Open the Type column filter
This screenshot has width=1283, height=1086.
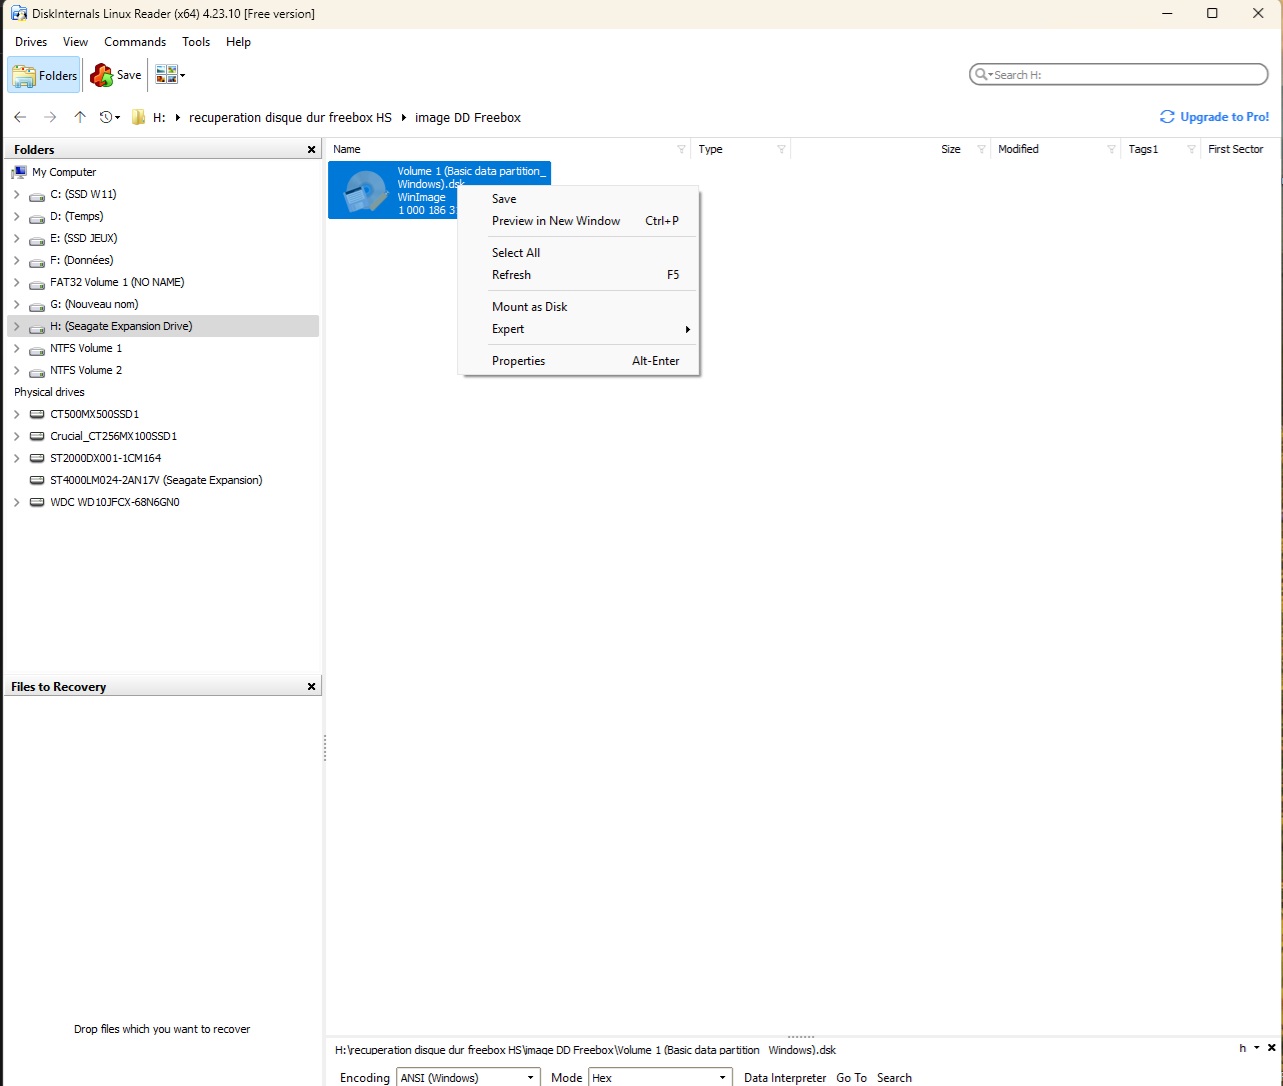click(x=781, y=149)
